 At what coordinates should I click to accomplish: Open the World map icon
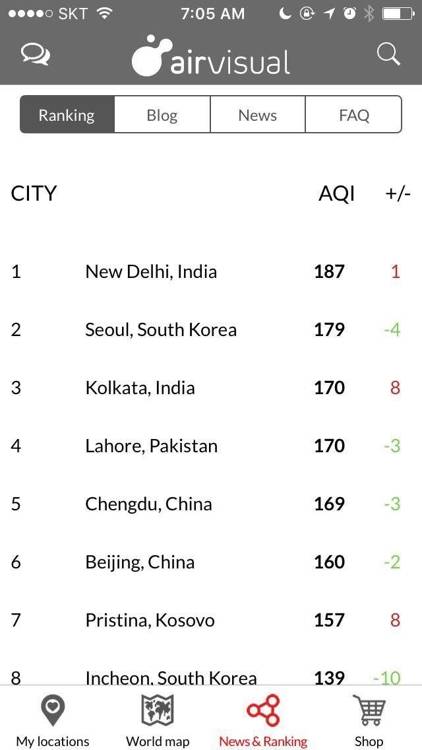[x=157, y=710]
